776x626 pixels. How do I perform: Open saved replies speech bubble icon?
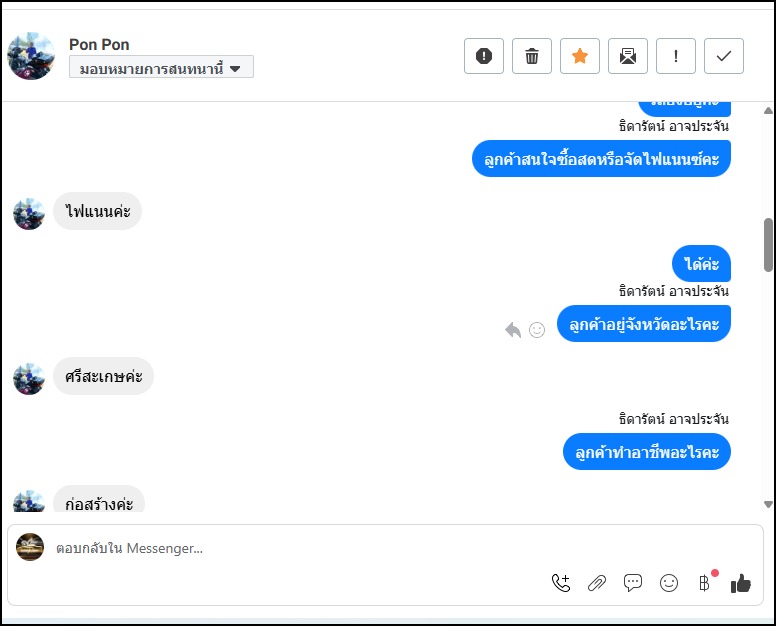tap(633, 583)
